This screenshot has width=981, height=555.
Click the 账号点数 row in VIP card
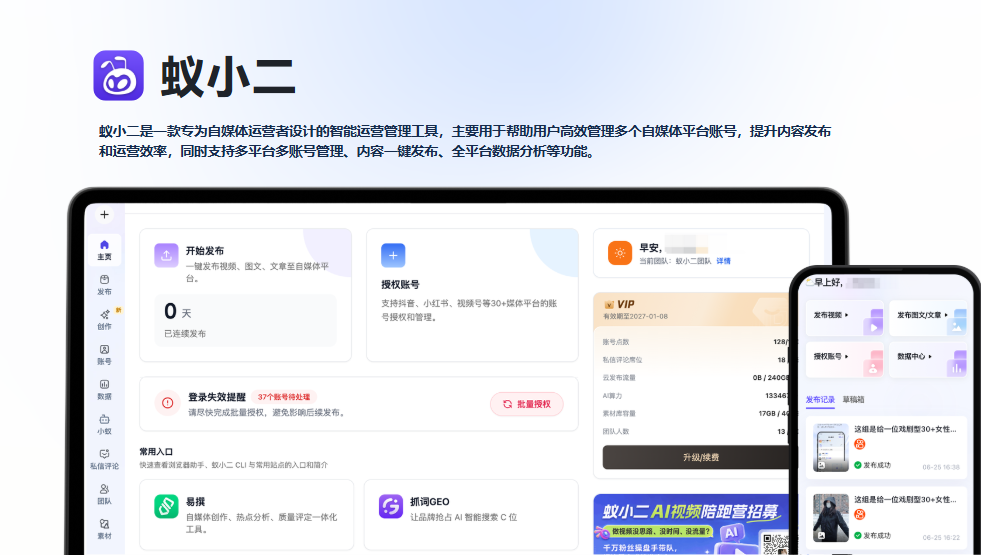click(x=695, y=342)
